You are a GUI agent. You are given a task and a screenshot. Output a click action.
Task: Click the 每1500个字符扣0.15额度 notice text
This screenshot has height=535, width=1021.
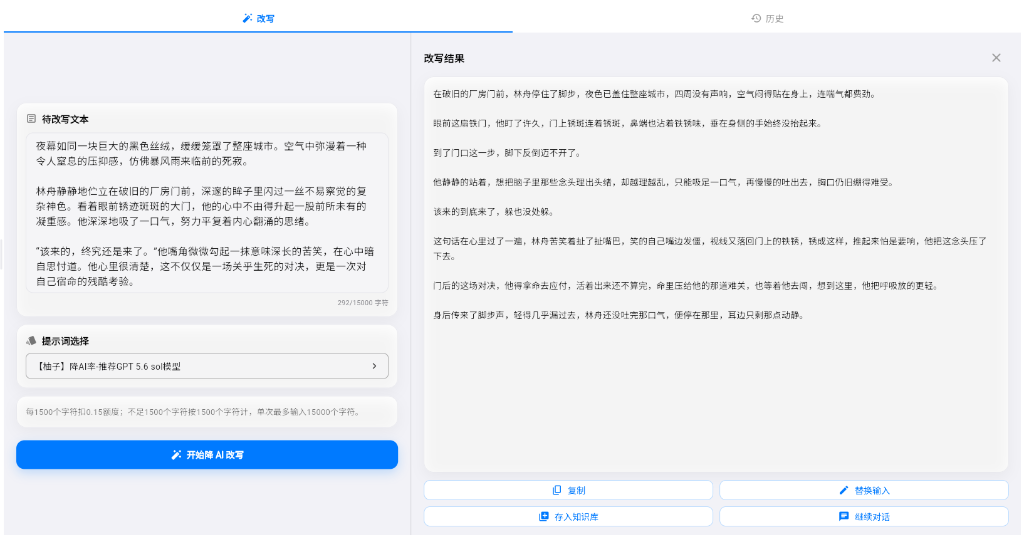point(193,412)
